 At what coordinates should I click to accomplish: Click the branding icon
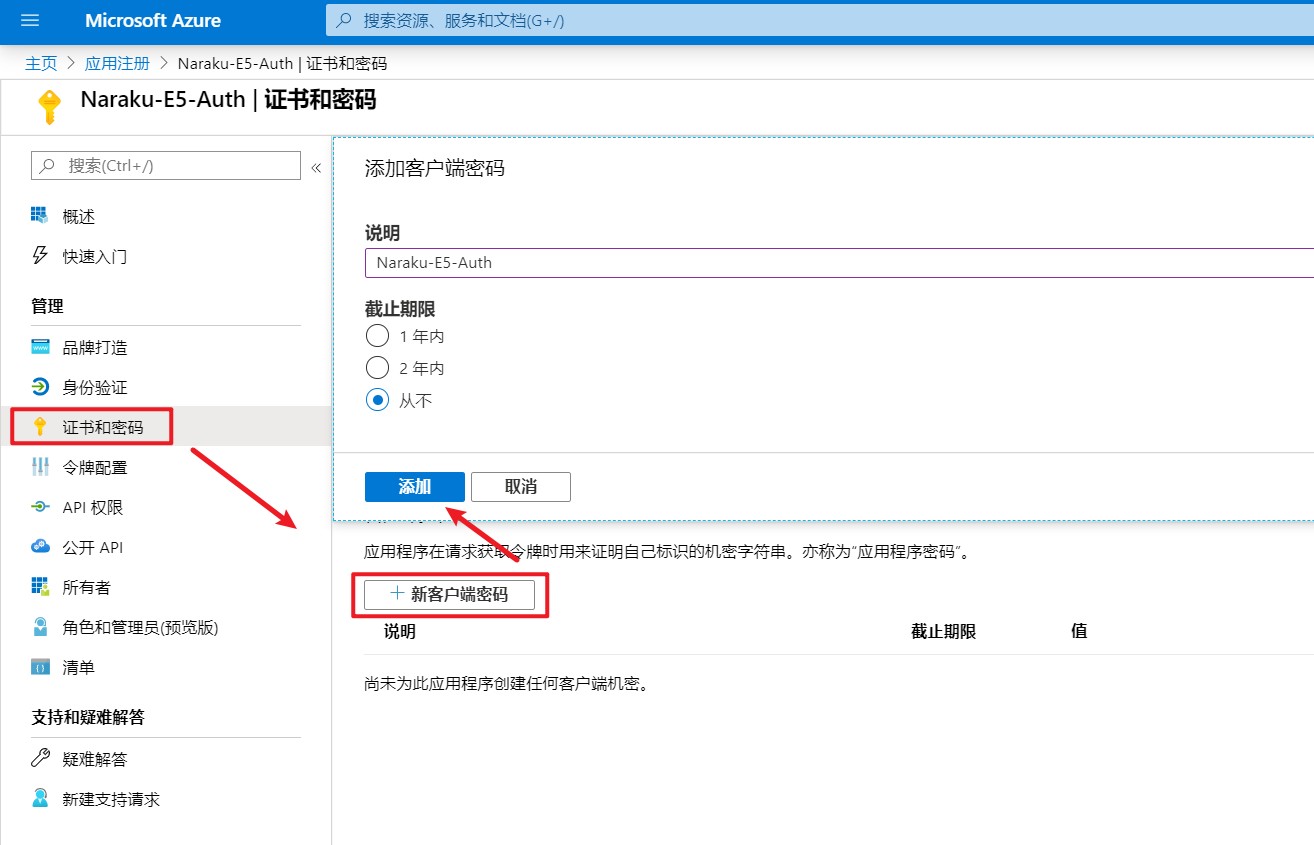pyautogui.click(x=40, y=347)
